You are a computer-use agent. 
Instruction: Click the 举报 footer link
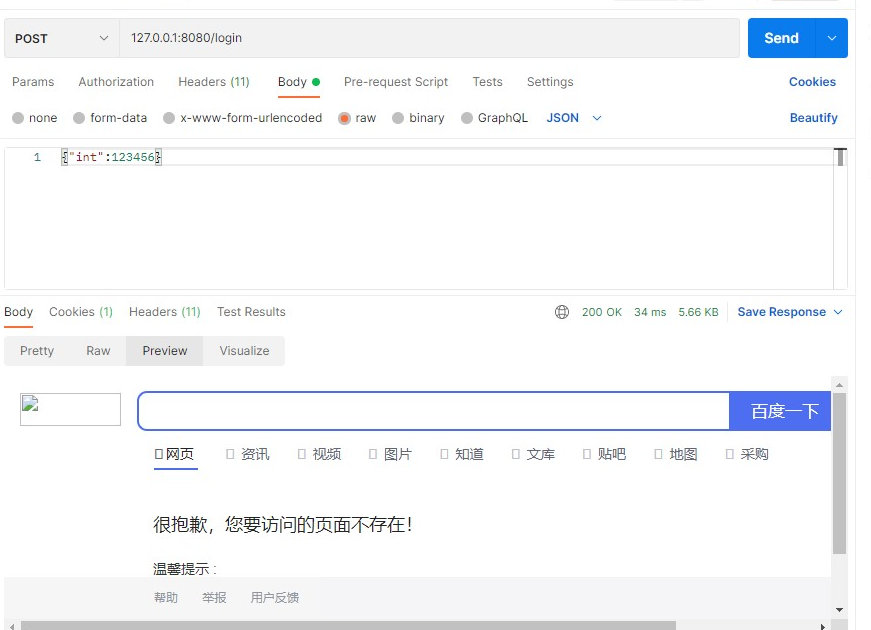214,598
